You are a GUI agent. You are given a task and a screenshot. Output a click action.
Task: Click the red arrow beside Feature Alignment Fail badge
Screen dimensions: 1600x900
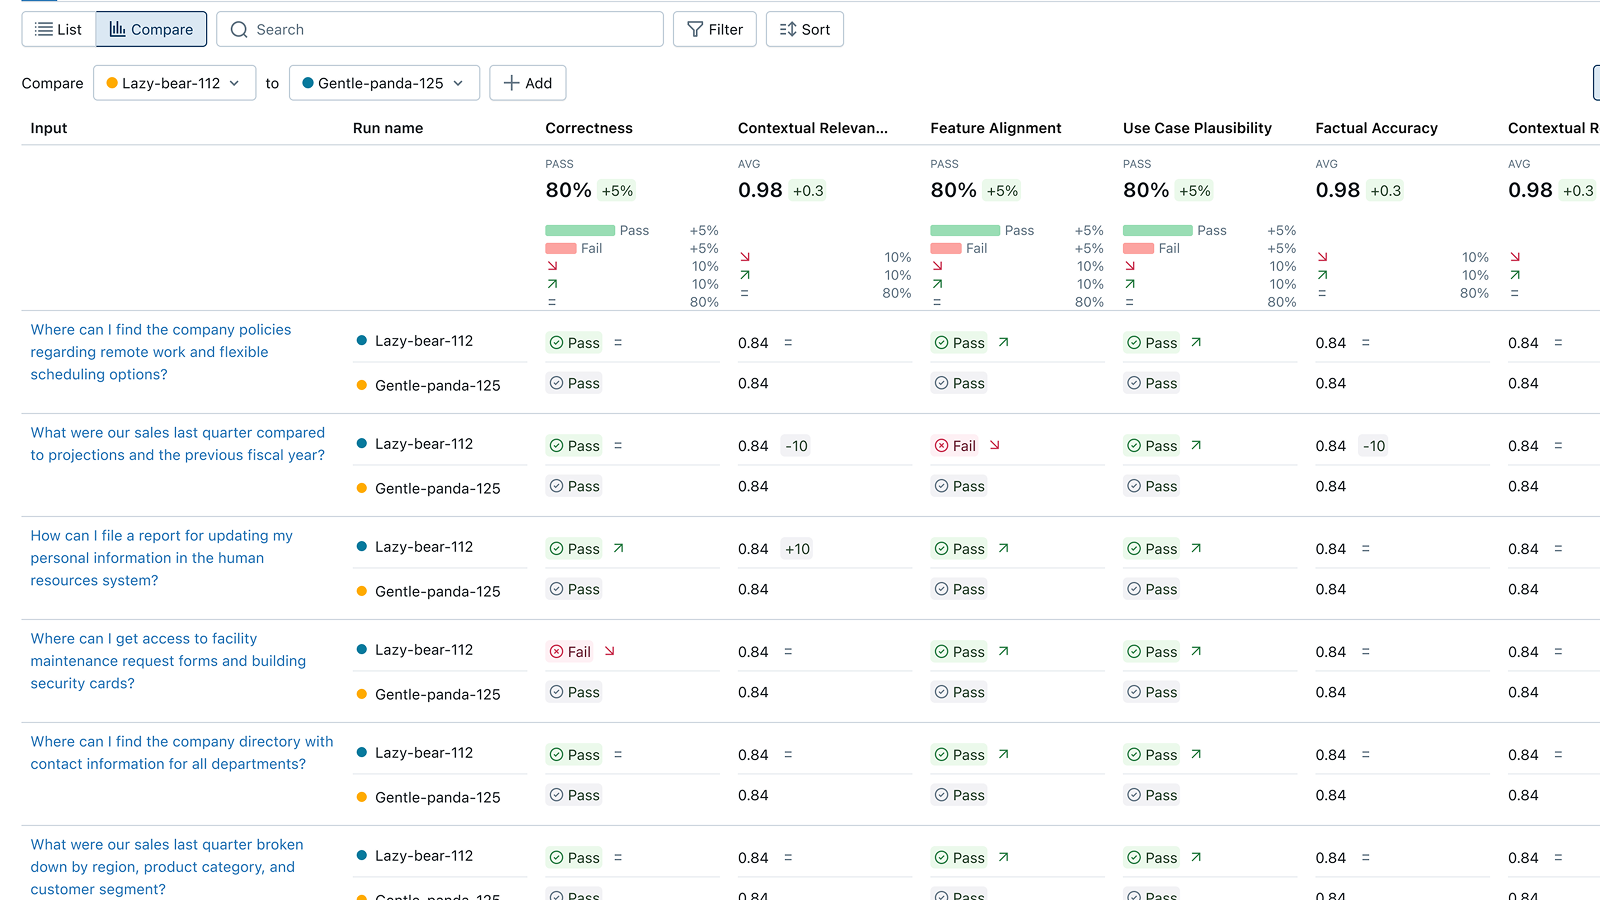pos(993,445)
